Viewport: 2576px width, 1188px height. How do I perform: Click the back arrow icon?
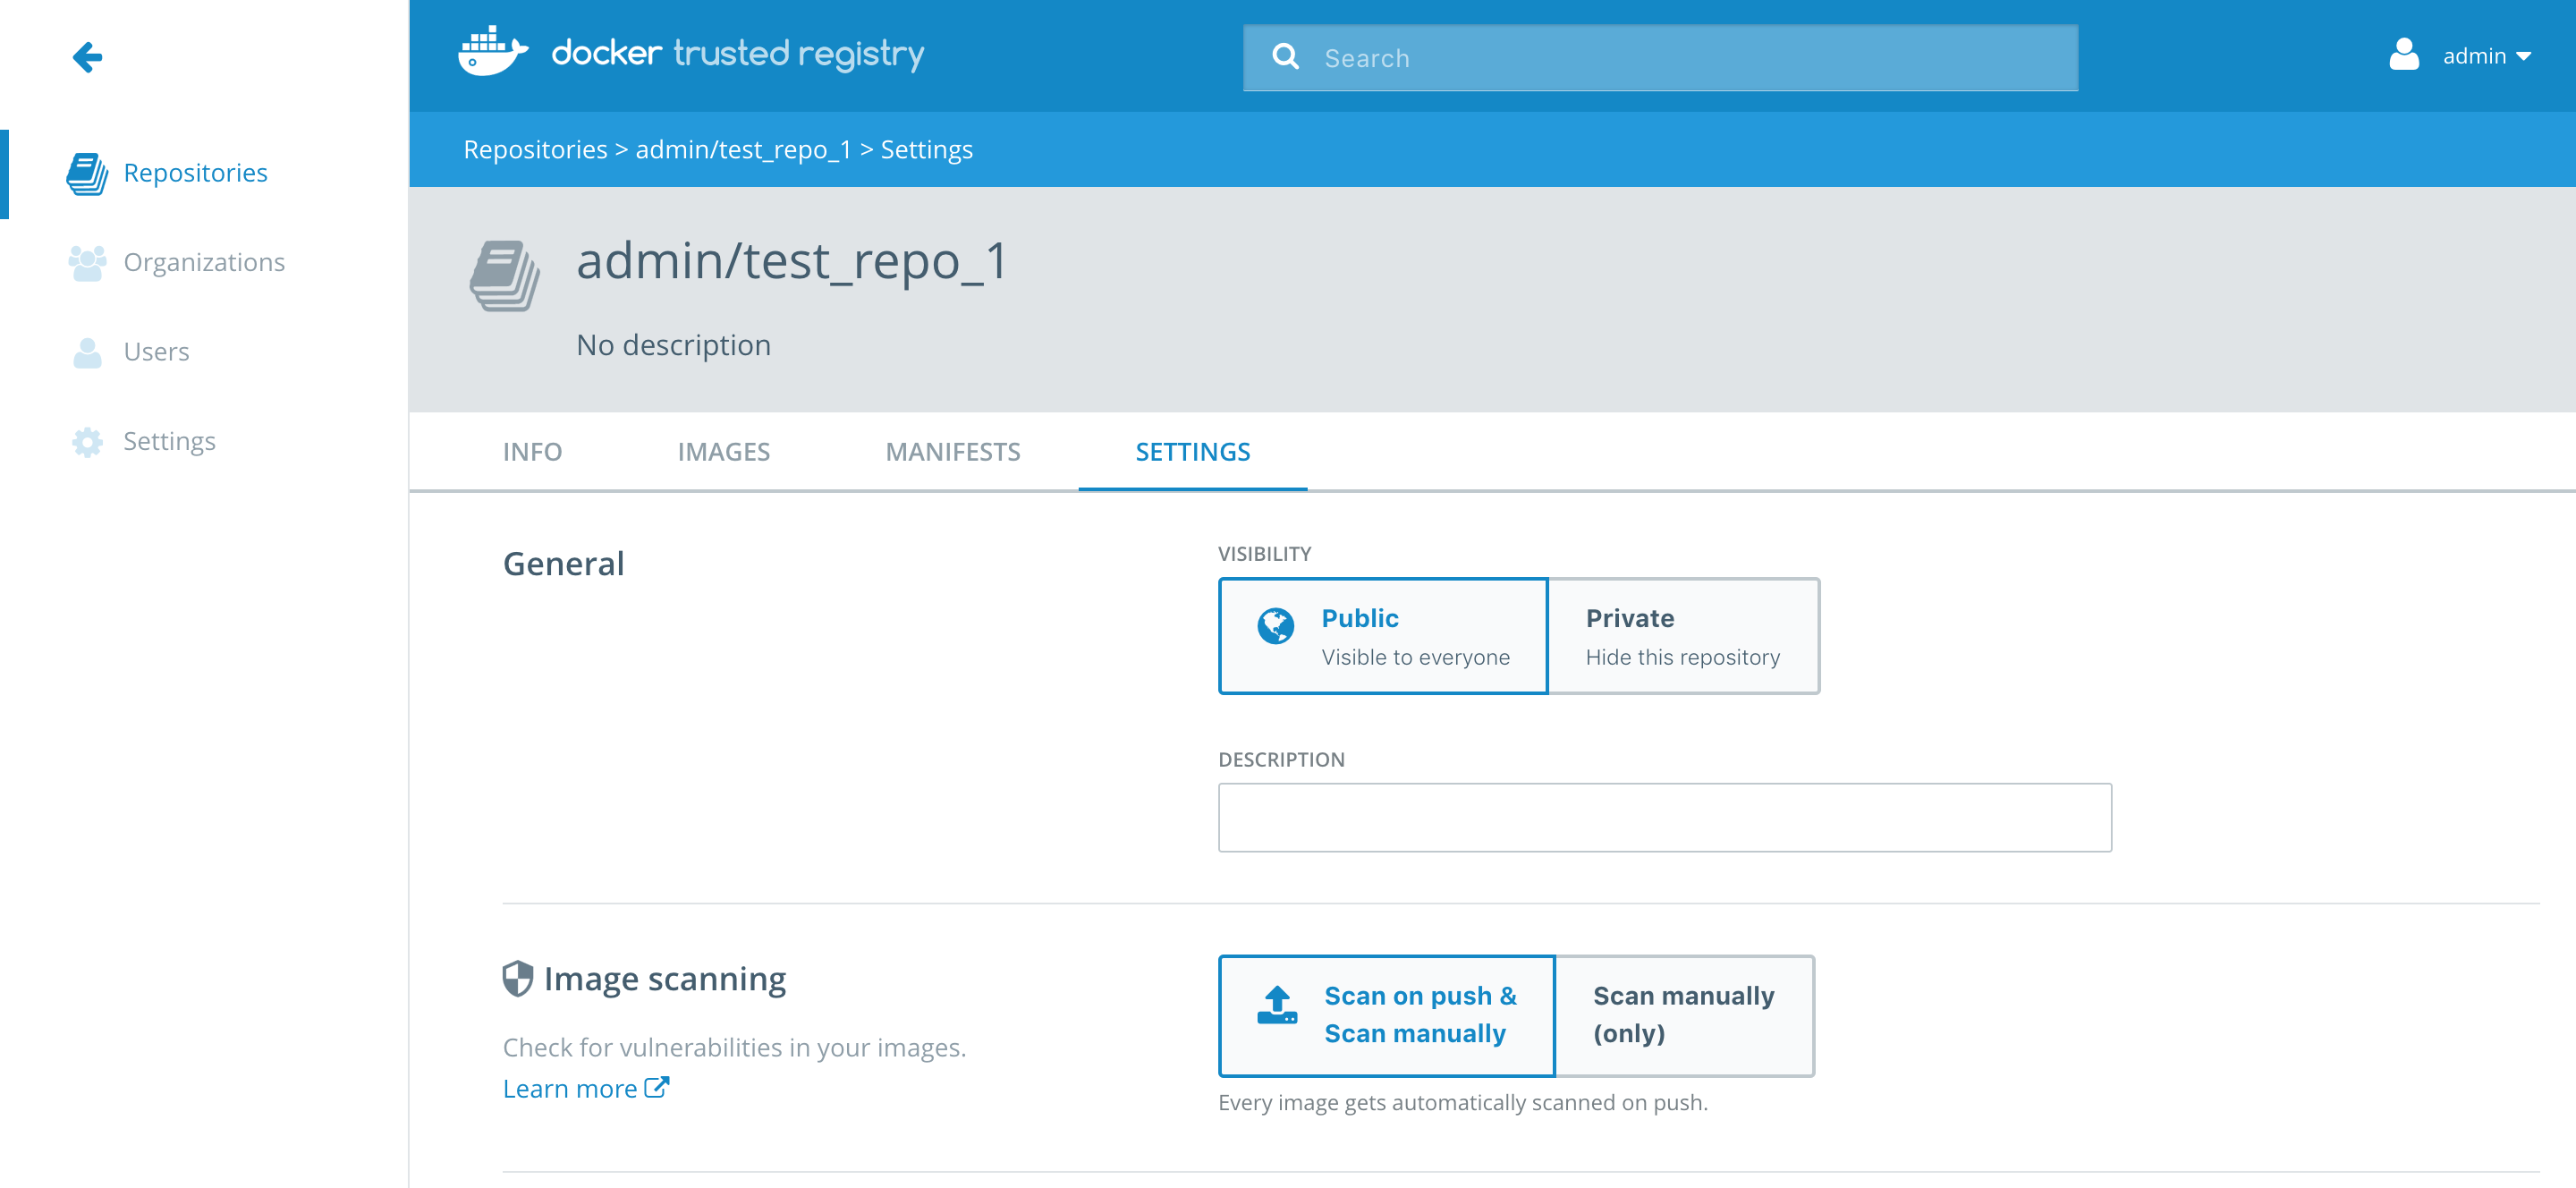pos(88,57)
